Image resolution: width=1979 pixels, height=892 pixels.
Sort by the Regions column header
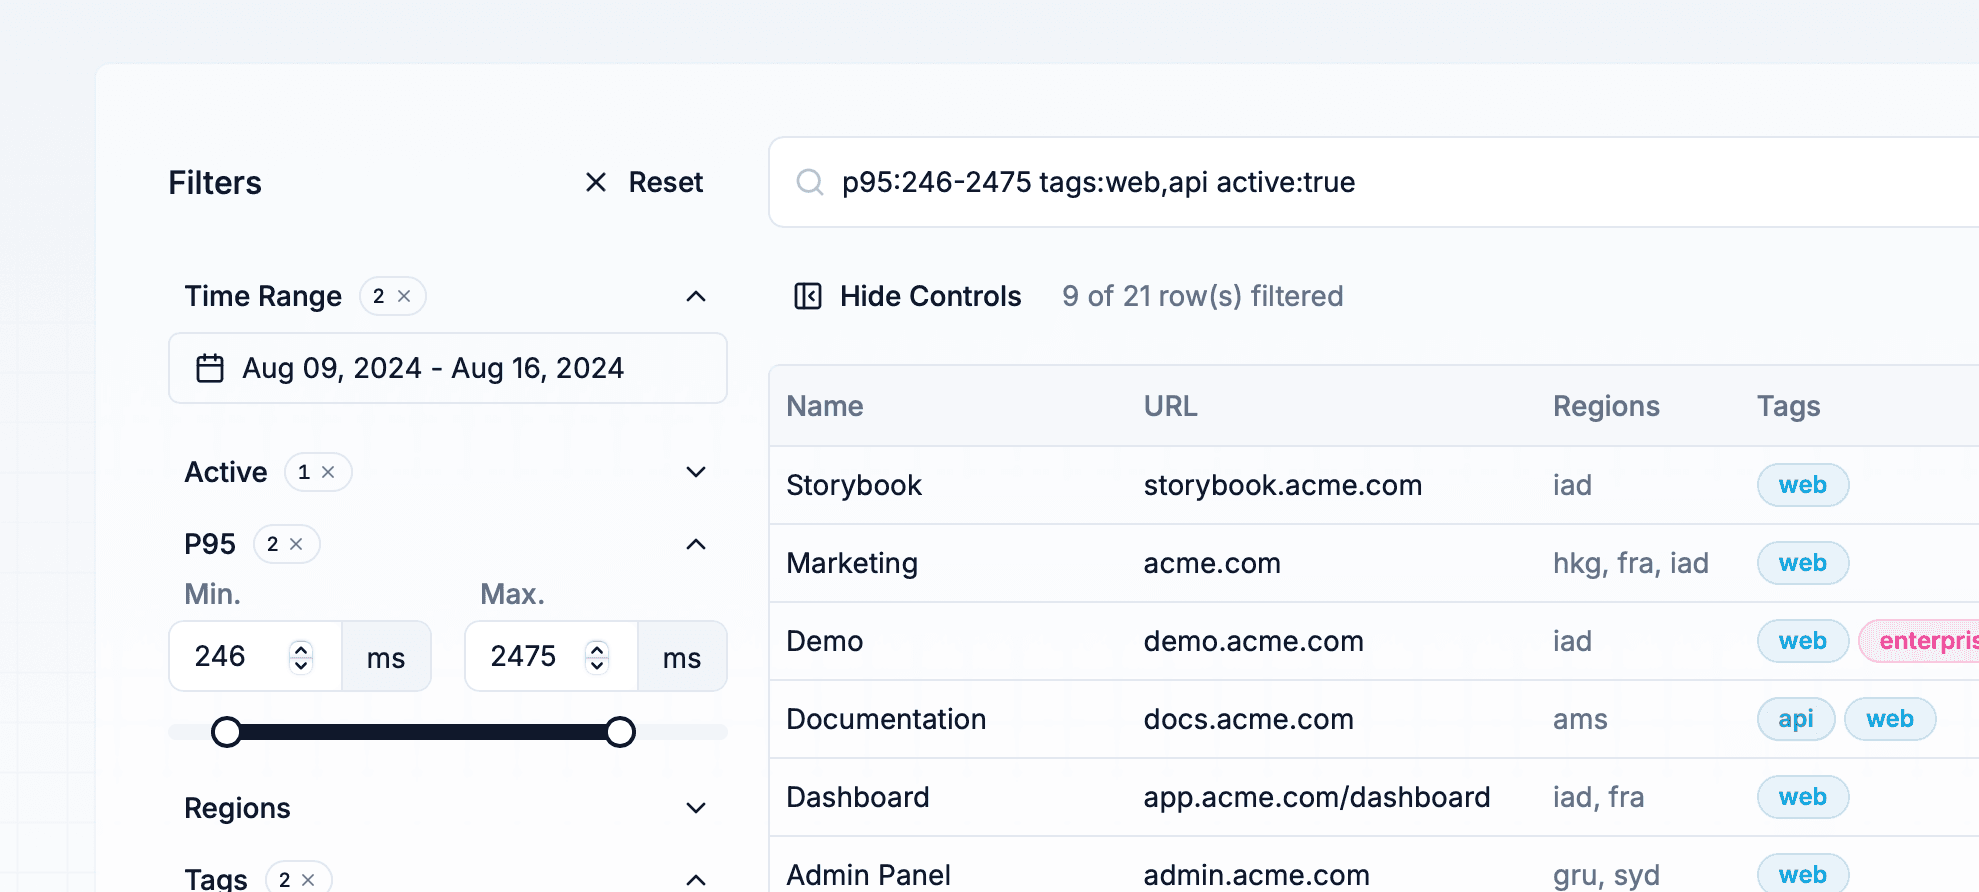[1606, 406]
